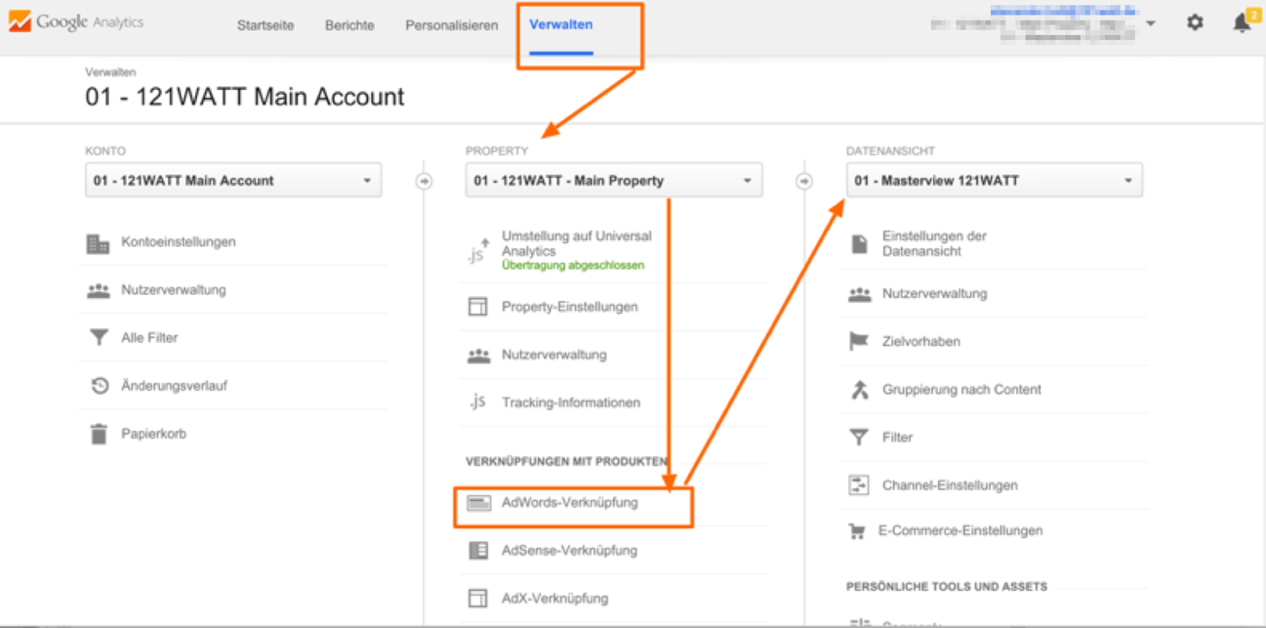Open Papierkorb link
This screenshot has width=1266, height=628.
(x=154, y=434)
